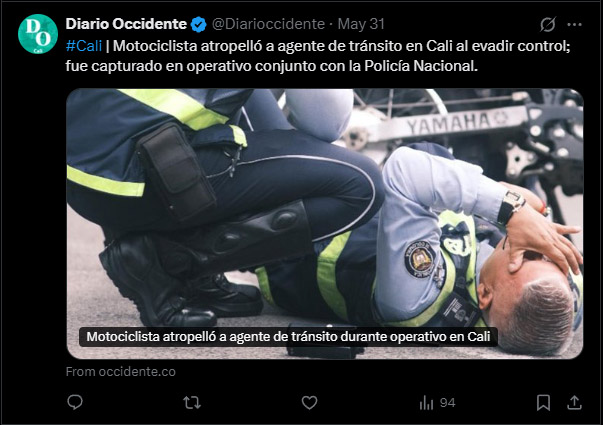Open the Diario Occidente display name

126,24
